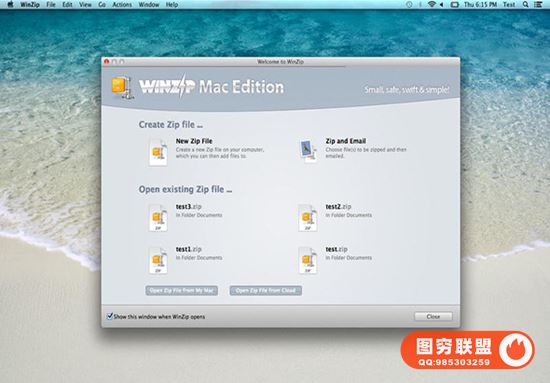550x383 pixels.
Task: Open the Apple menu
Action: (x=10, y=5)
